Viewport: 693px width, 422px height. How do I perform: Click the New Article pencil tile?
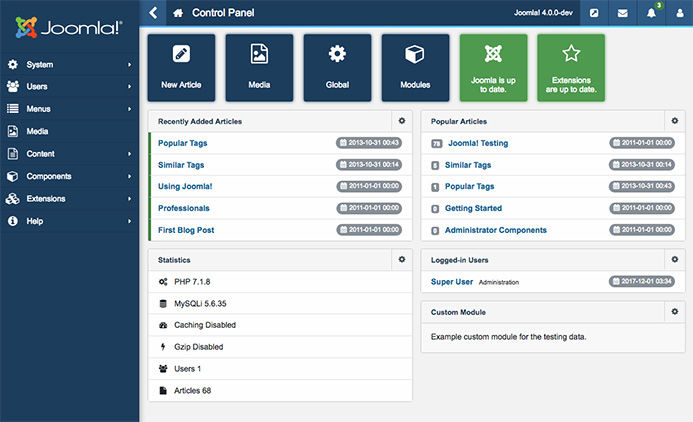(x=181, y=67)
